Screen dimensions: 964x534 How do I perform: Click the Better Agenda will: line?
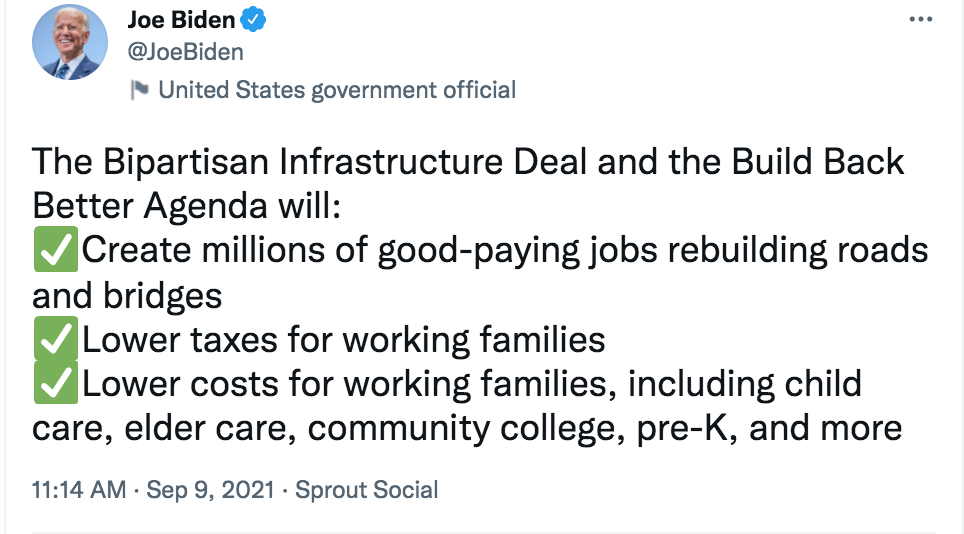[186, 205]
